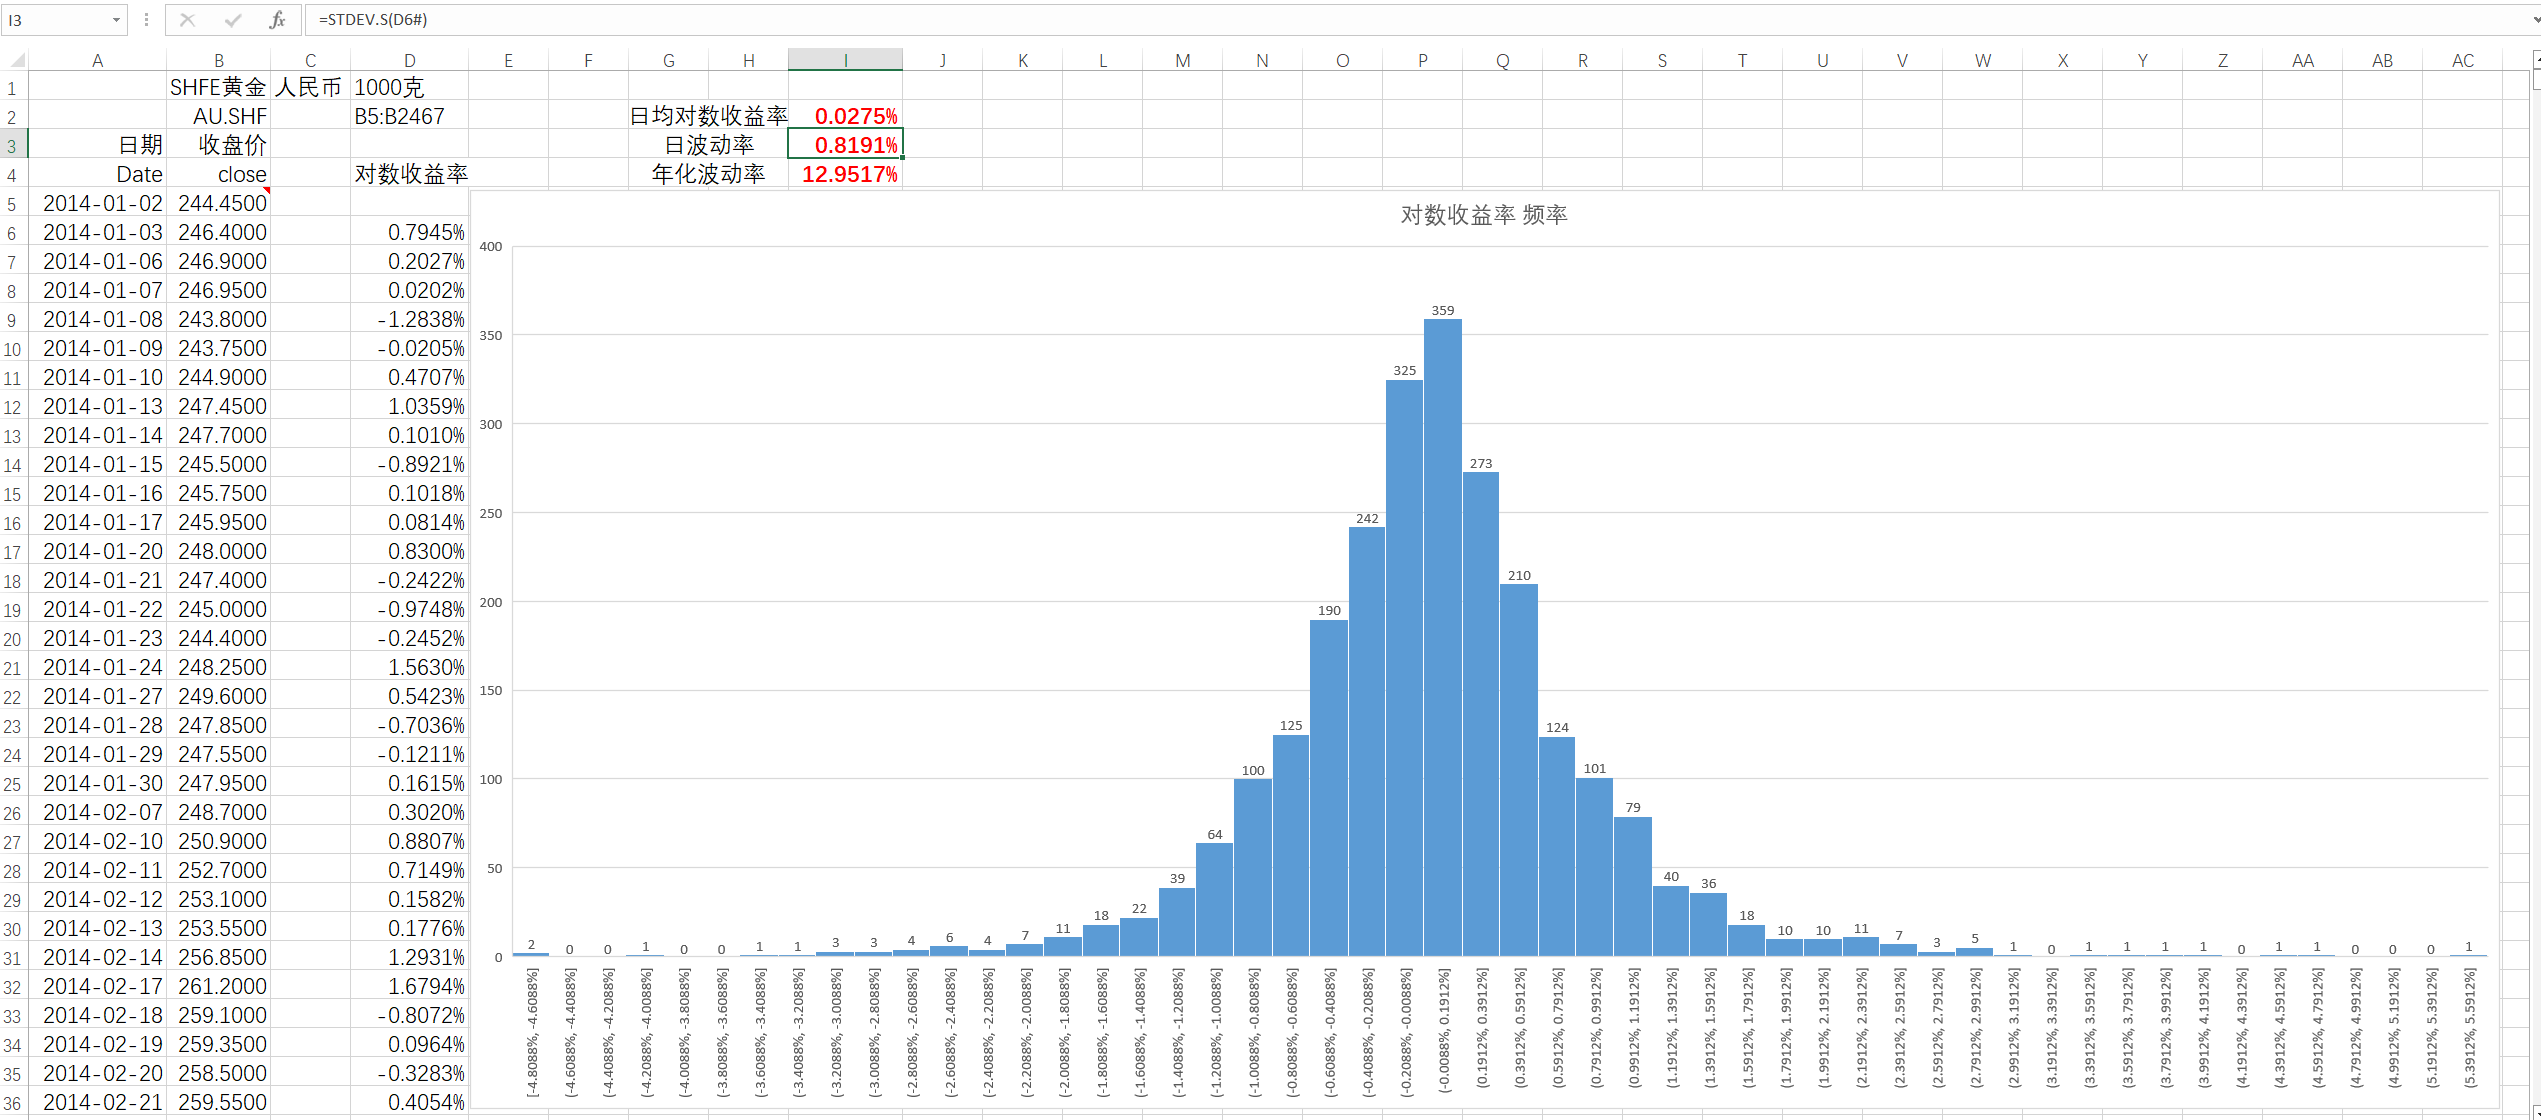Open the Name Box dropdown arrow

click(x=116, y=20)
